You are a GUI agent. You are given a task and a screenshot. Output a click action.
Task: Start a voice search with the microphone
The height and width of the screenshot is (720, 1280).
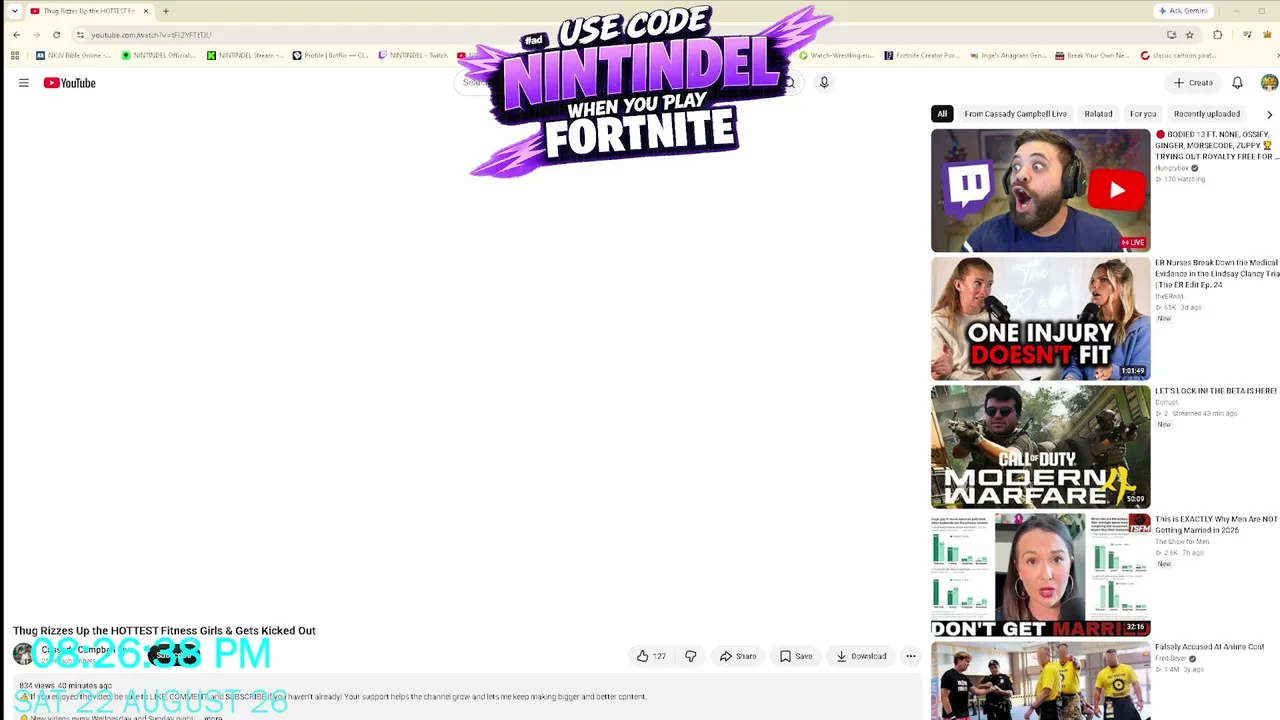(824, 83)
